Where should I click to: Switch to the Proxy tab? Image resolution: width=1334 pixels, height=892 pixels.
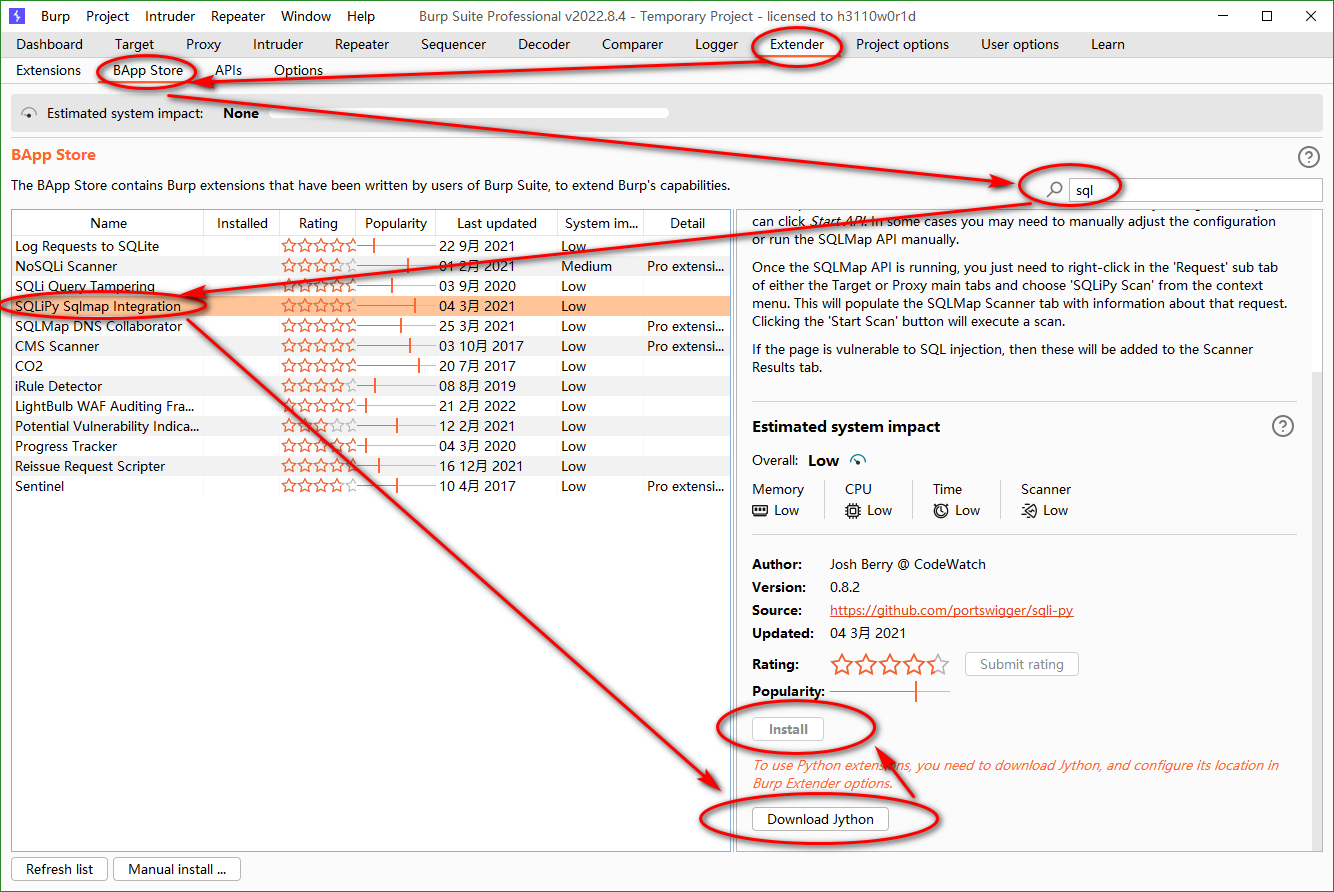tap(204, 44)
